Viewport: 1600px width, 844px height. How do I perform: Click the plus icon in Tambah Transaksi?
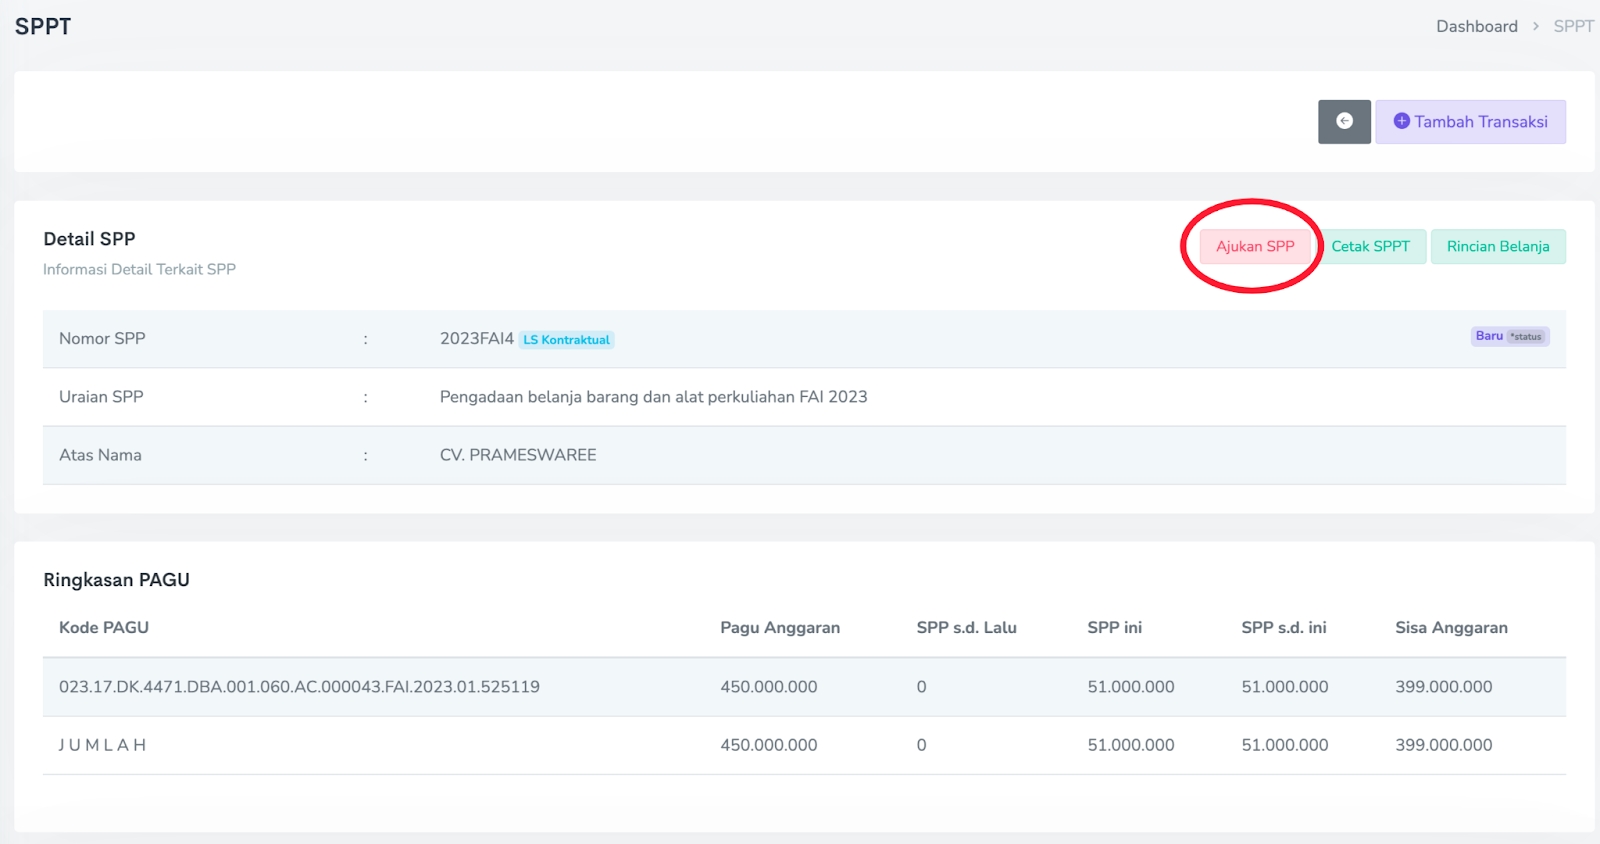click(x=1401, y=121)
